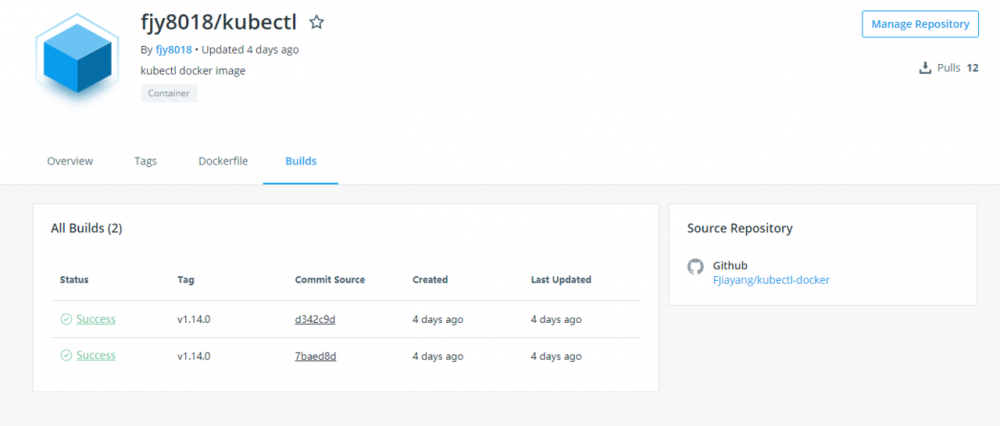Click the fjy8018/kubectl title
Viewport: 1000px width, 426px height.
coord(219,23)
